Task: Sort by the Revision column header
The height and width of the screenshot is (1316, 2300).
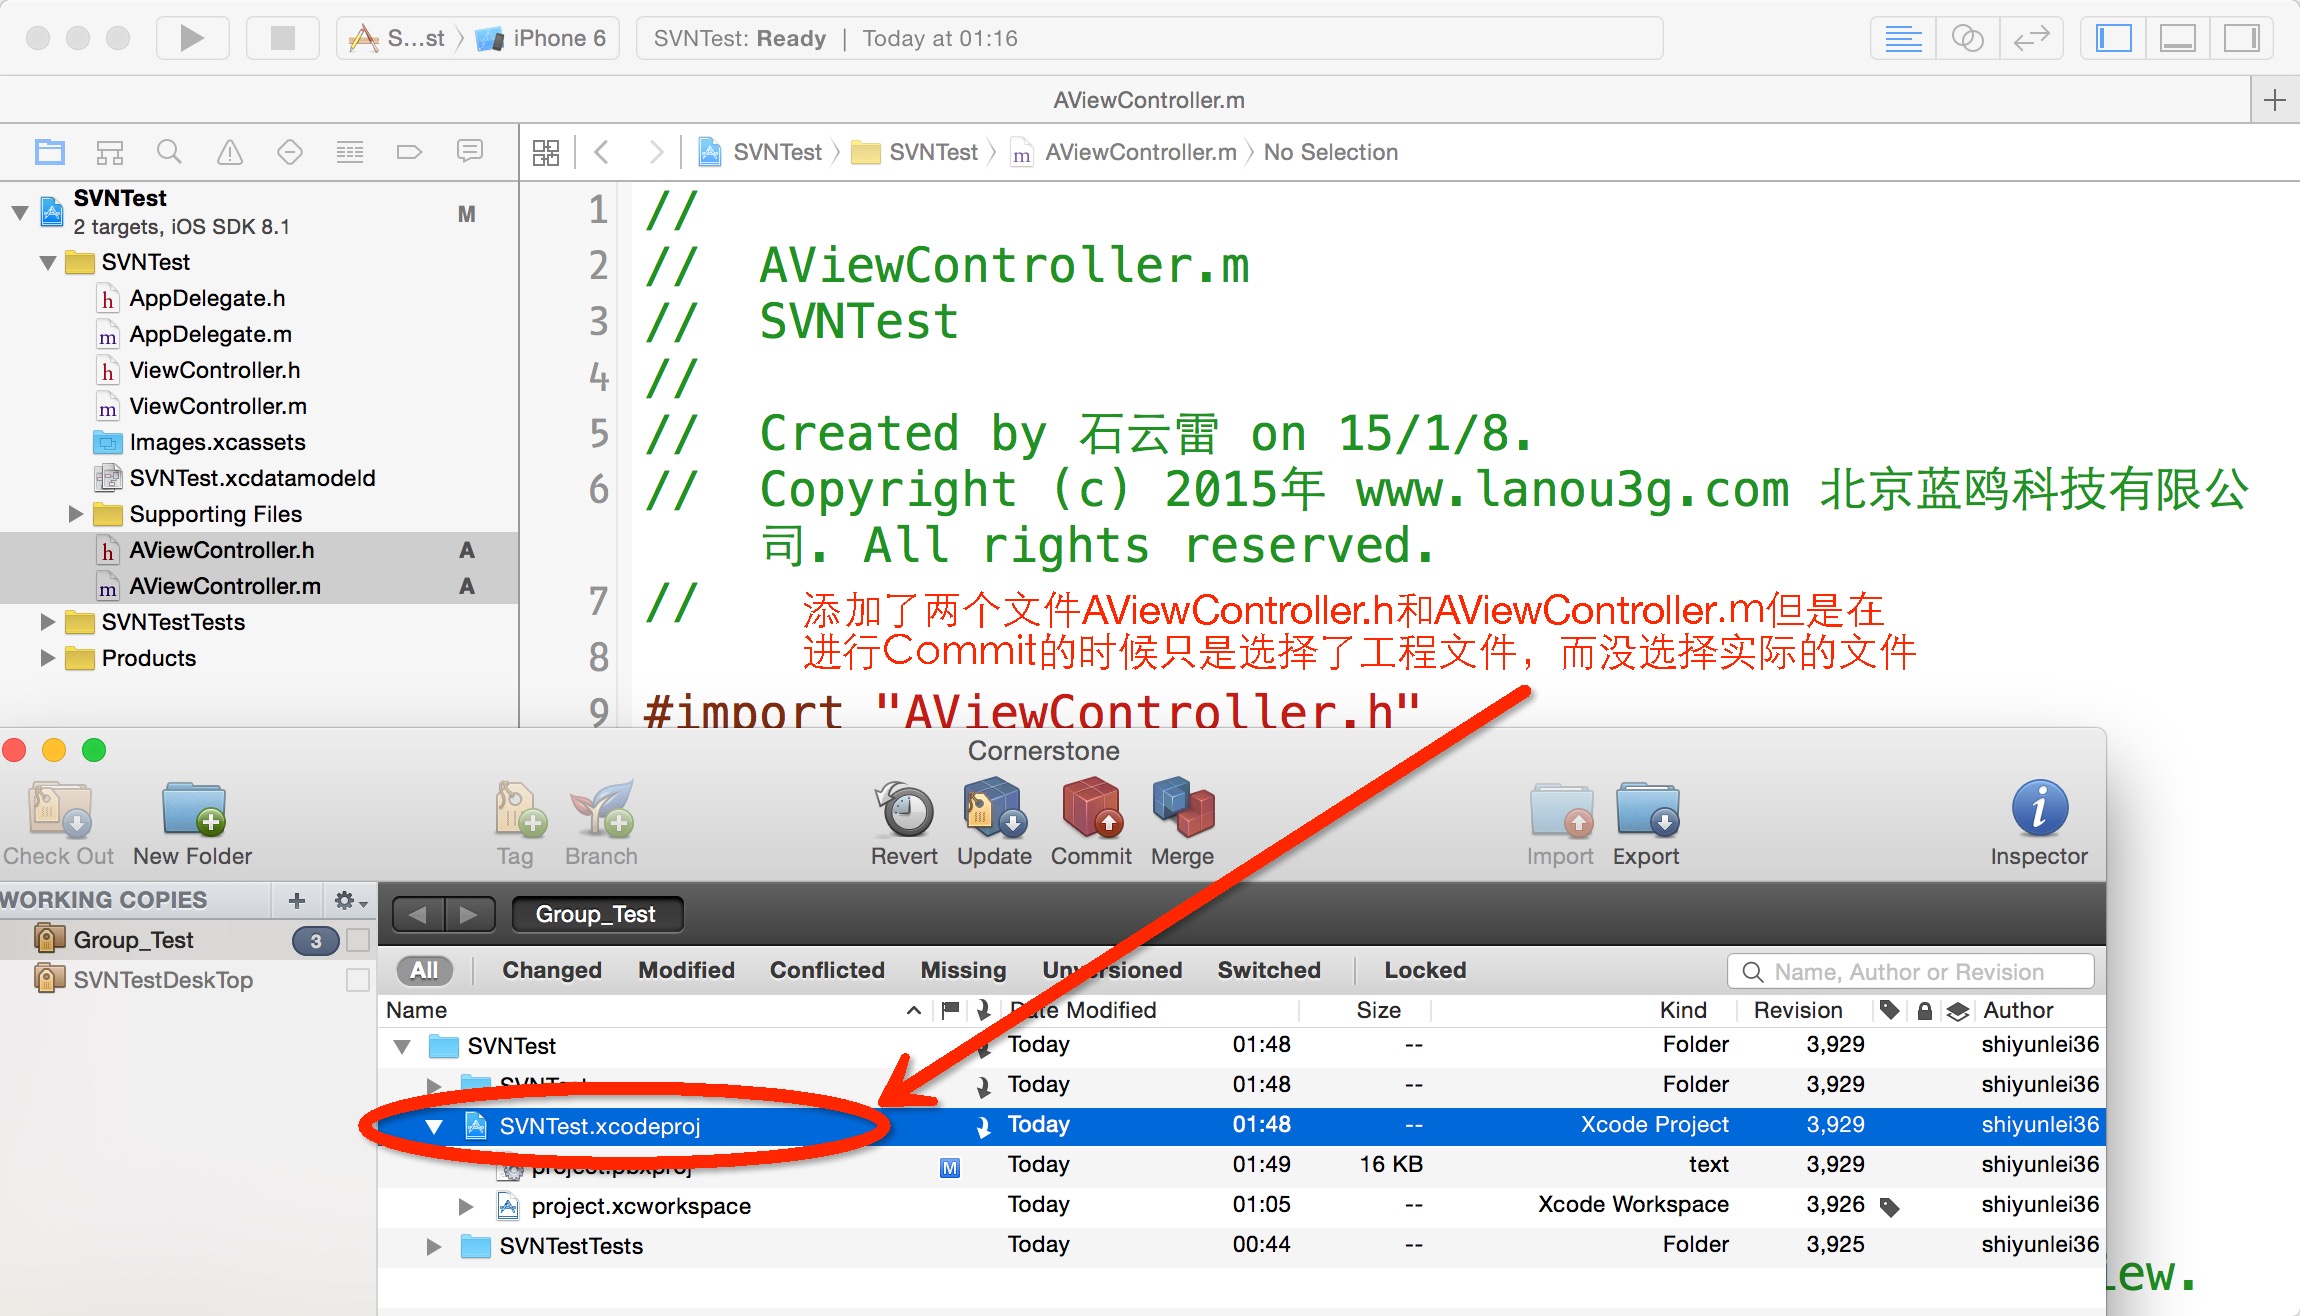Action: coord(1798,1010)
